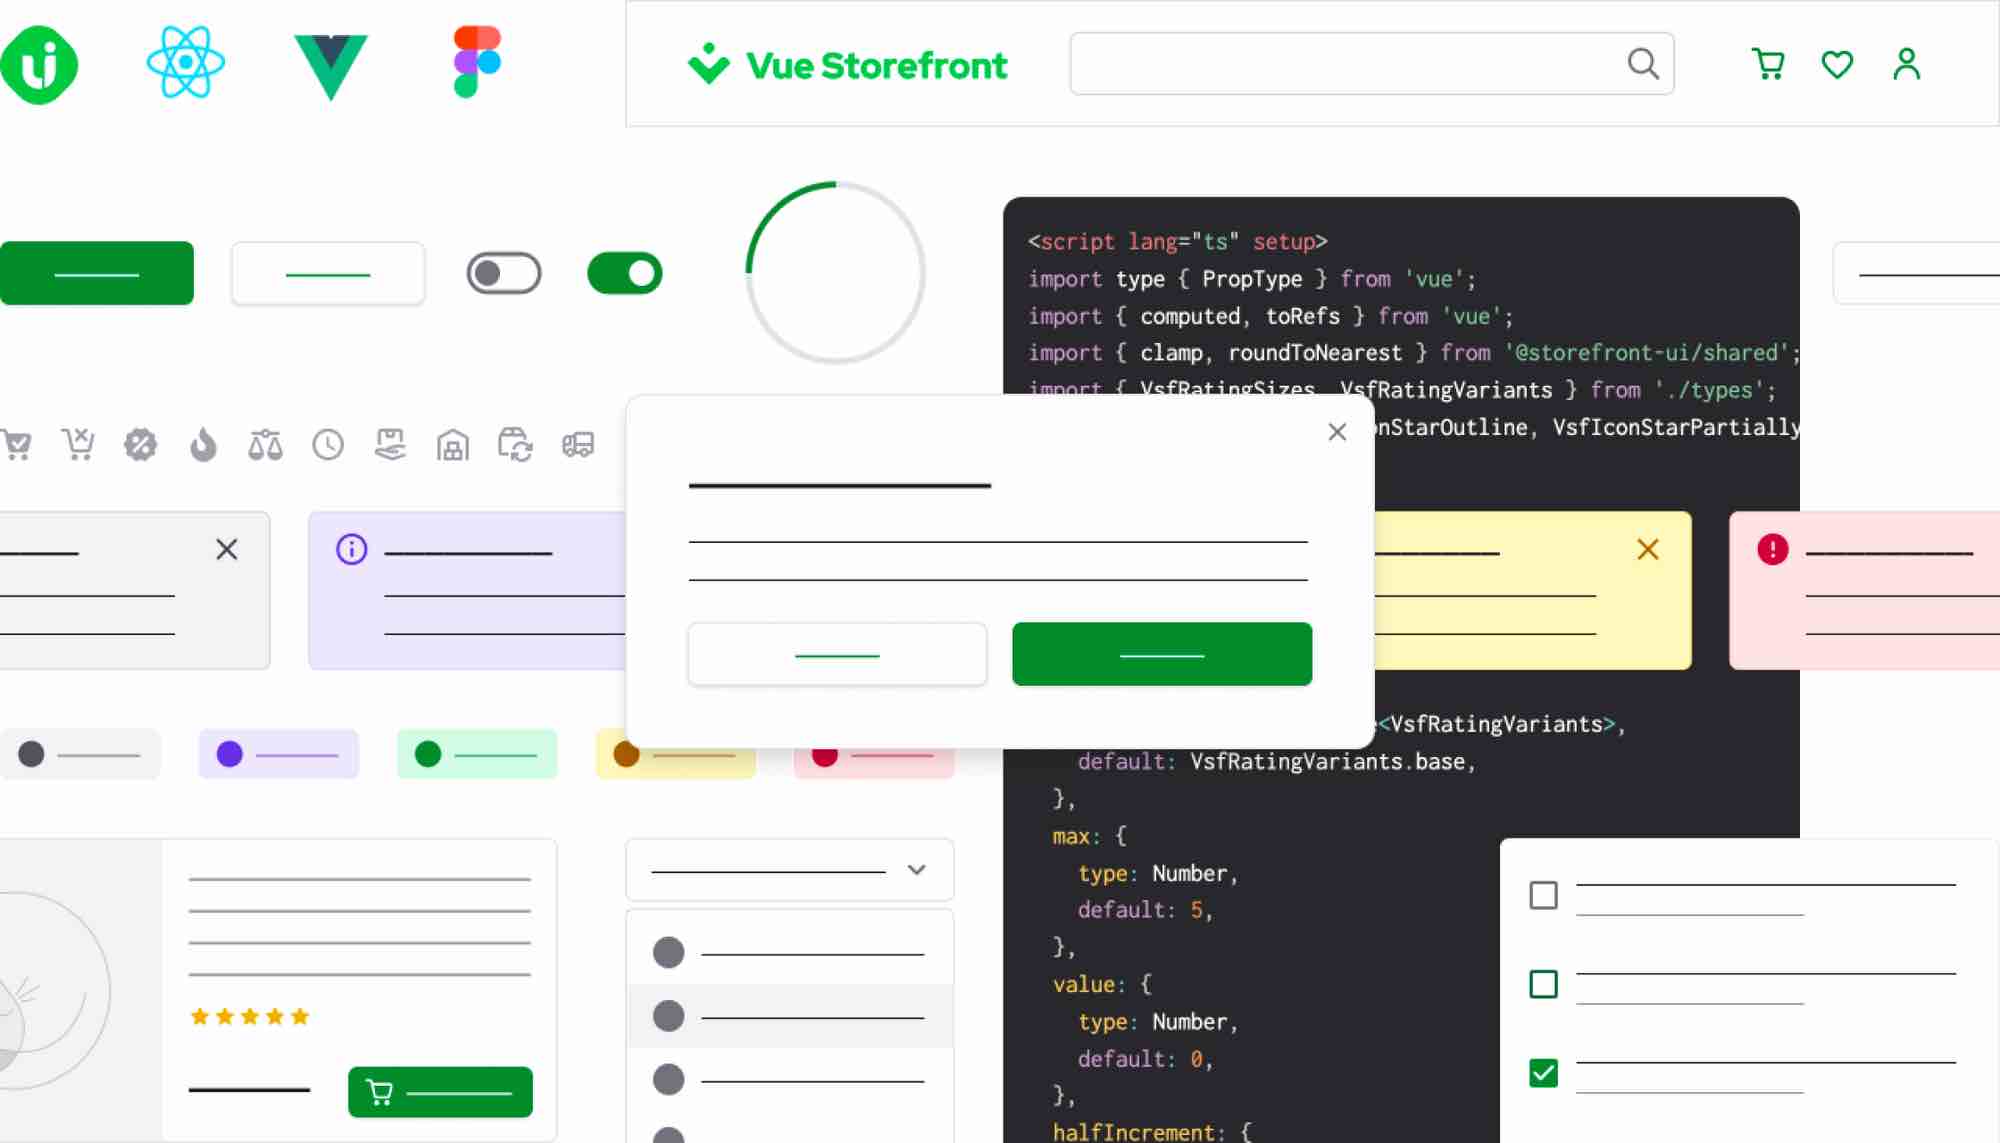Select the Storefront UI logo tab
The width and height of the screenshot is (2000, 1143).
pos(37,63)
